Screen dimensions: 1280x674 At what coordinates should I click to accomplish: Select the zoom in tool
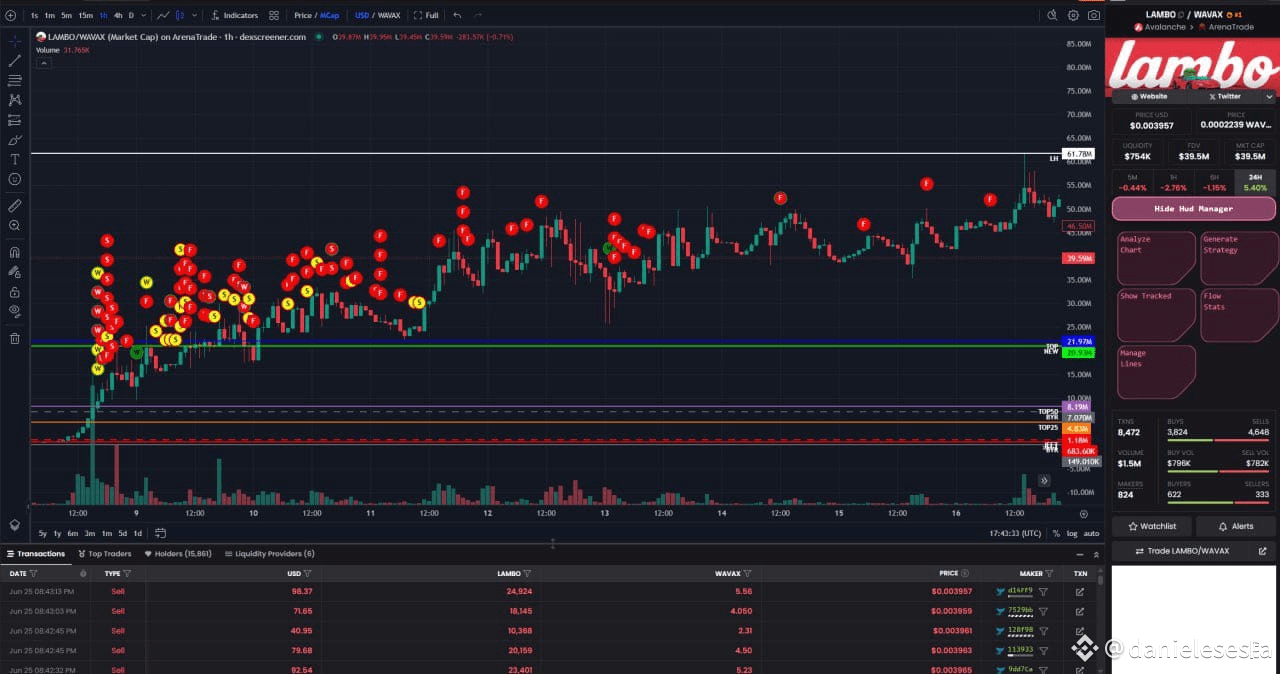(14, 225)
